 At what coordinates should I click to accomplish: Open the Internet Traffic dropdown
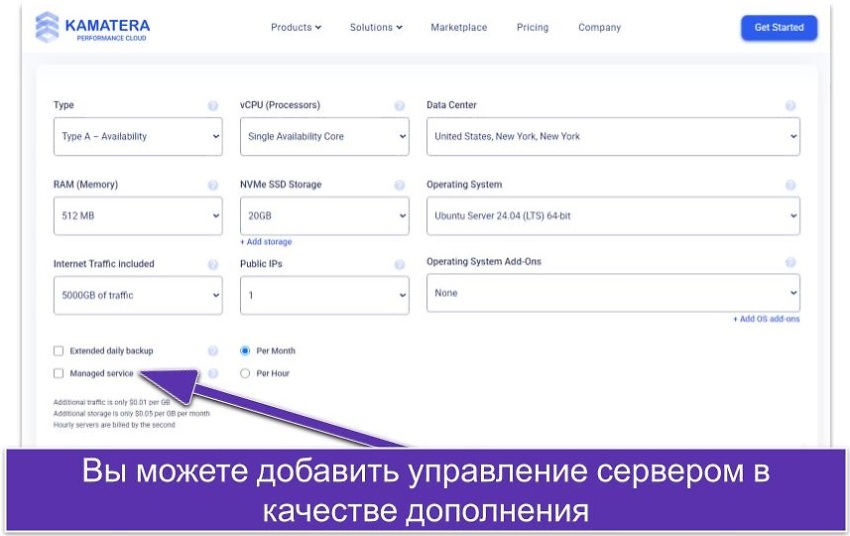pyautogui.click(x=138, y=295)
